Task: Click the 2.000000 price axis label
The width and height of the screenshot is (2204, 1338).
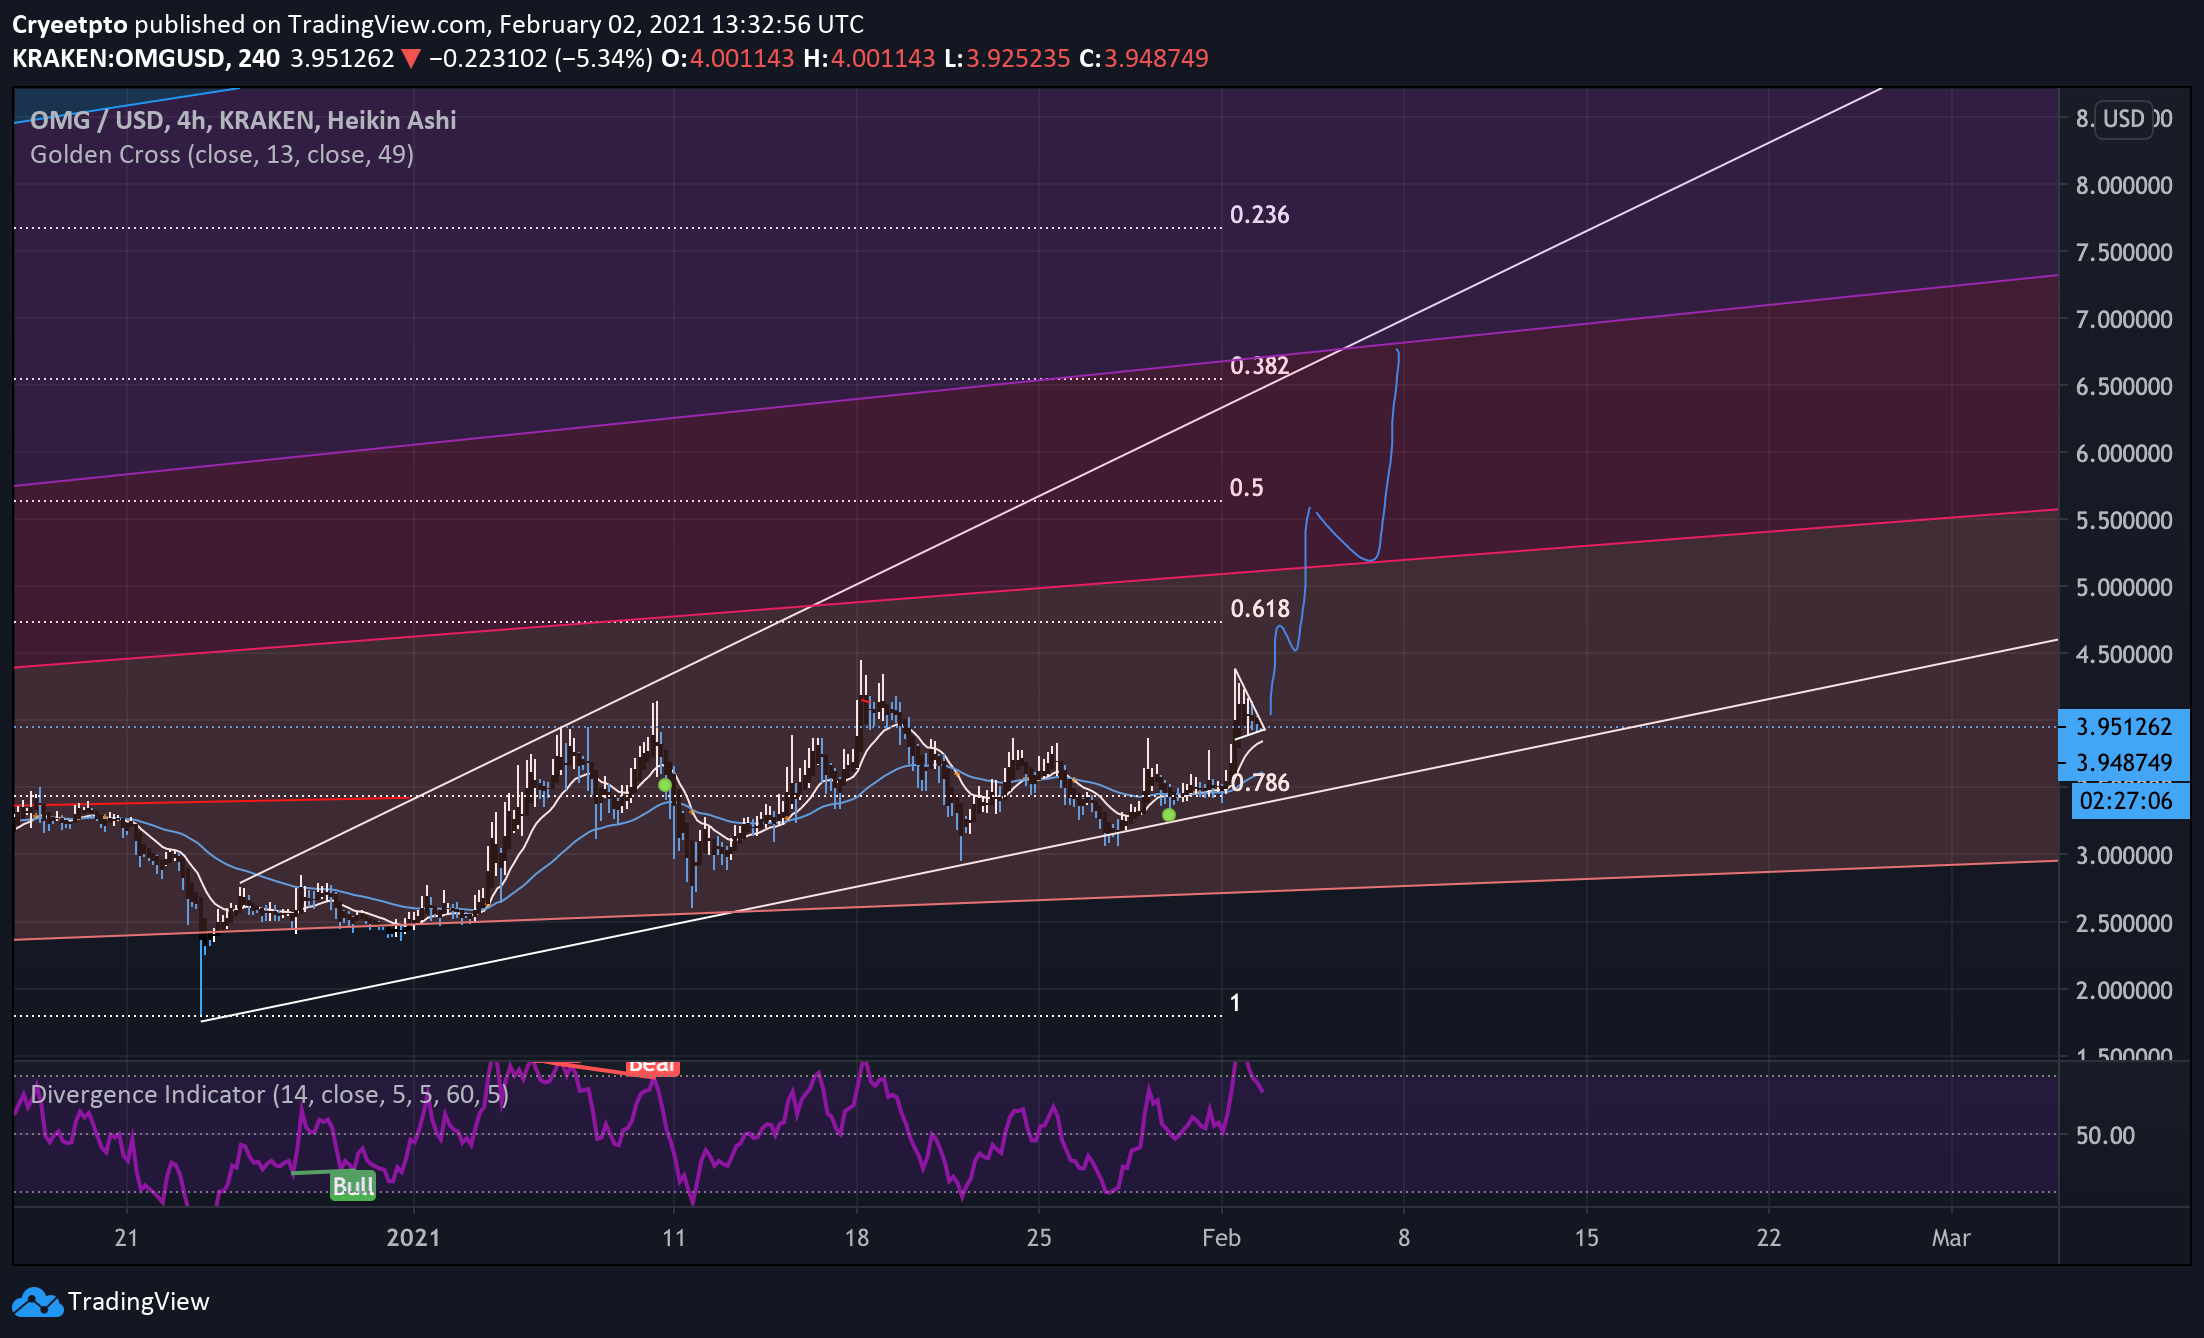Action: point(2124,991)
